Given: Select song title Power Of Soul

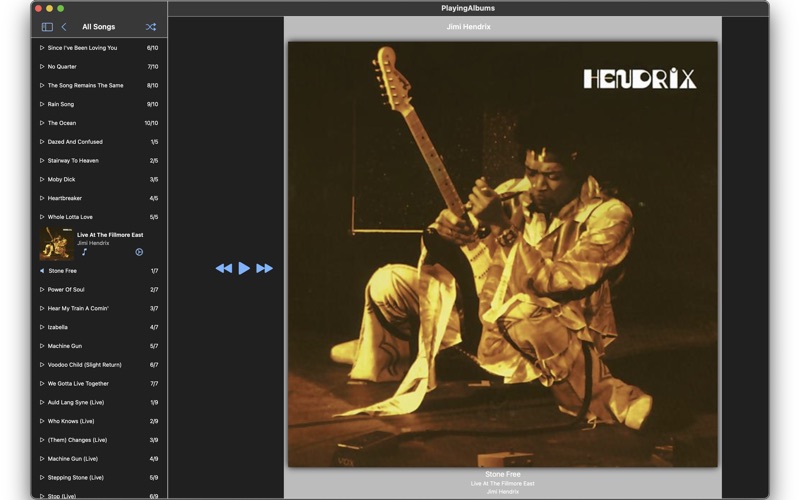Looking at the screenshot, I should tap(66, 290).
